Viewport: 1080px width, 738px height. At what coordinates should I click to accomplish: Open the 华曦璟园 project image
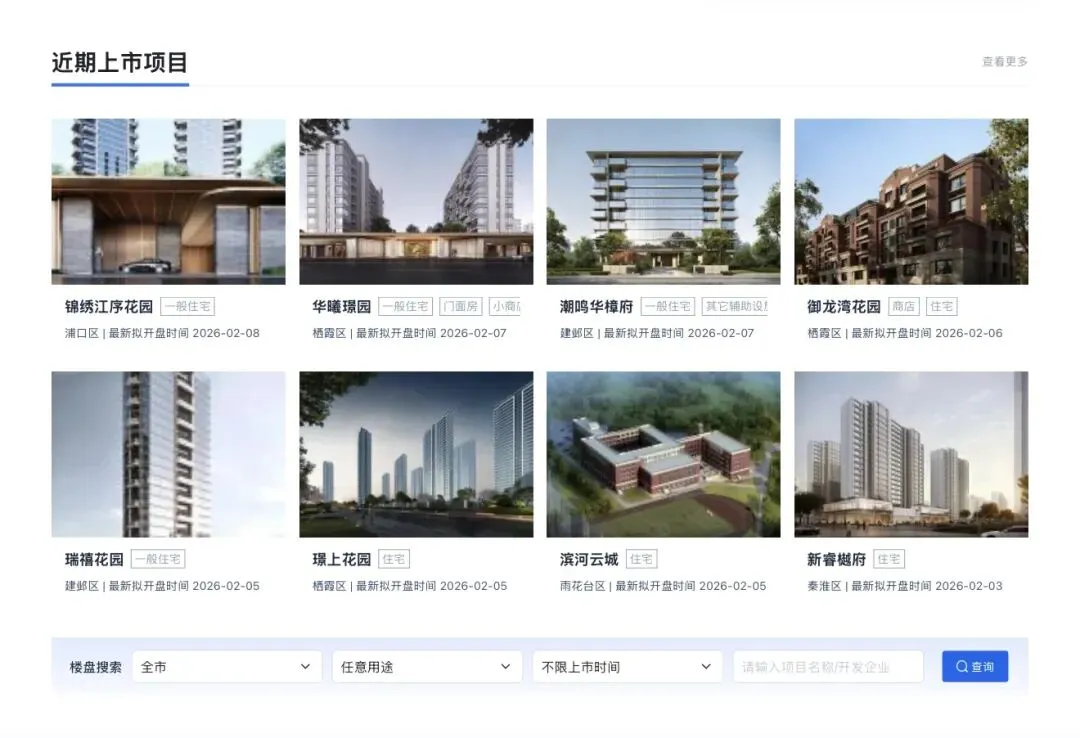pos(416,201)
